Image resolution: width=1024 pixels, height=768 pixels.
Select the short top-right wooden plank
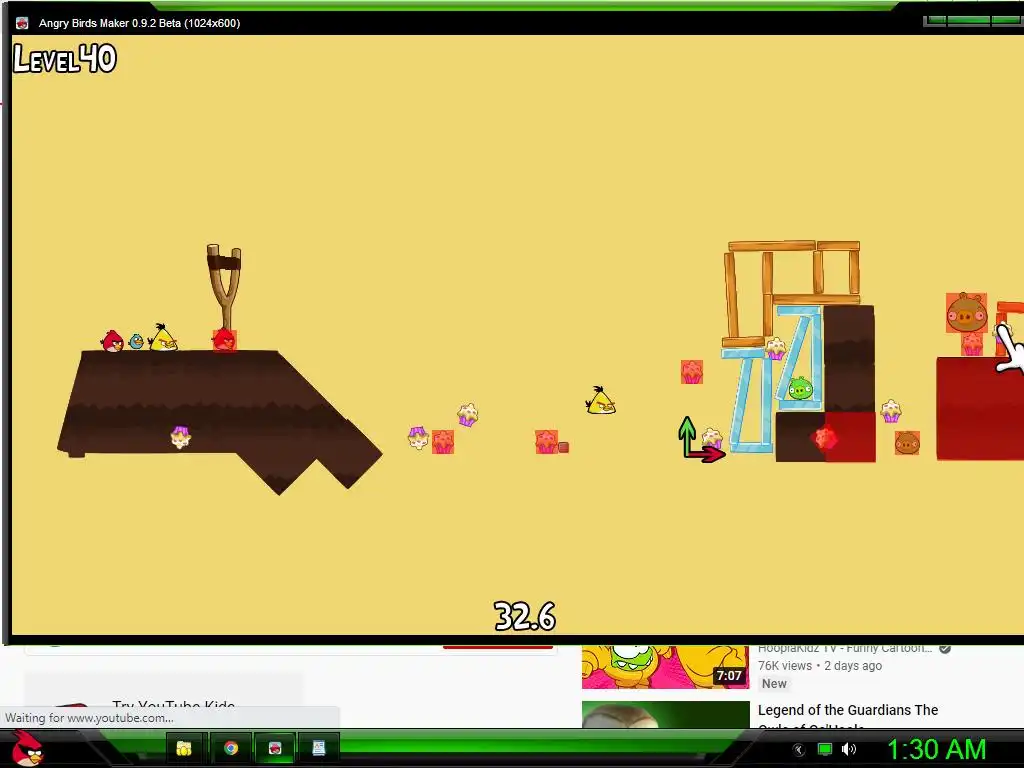839,246
